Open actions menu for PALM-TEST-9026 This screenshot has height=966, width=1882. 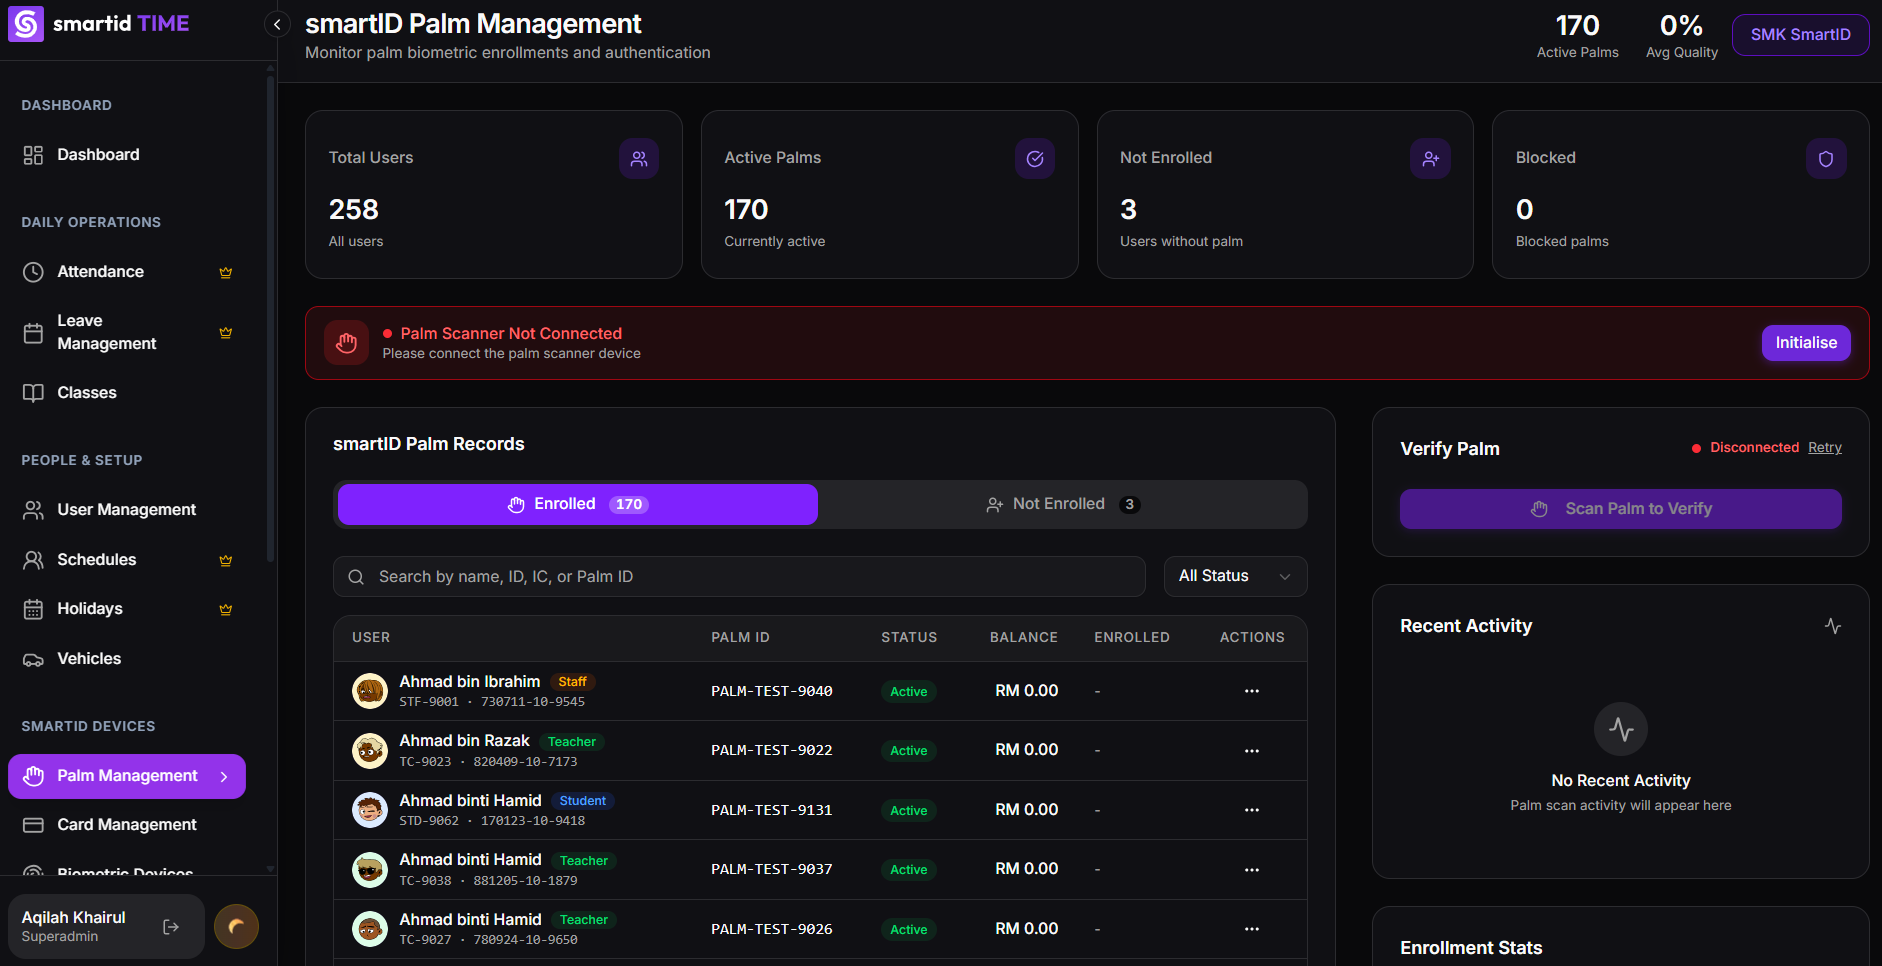tap(1252, 929)
